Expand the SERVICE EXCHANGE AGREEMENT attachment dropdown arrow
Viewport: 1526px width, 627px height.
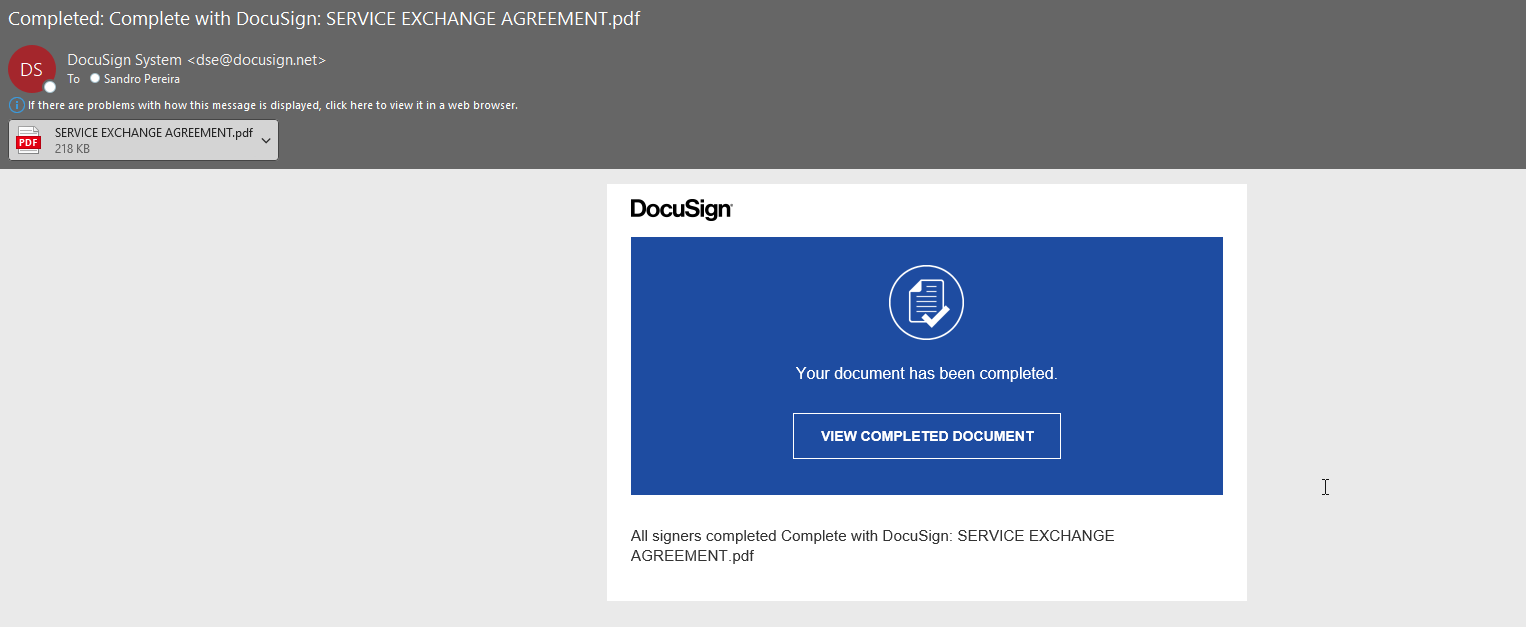tap(266, 141)
